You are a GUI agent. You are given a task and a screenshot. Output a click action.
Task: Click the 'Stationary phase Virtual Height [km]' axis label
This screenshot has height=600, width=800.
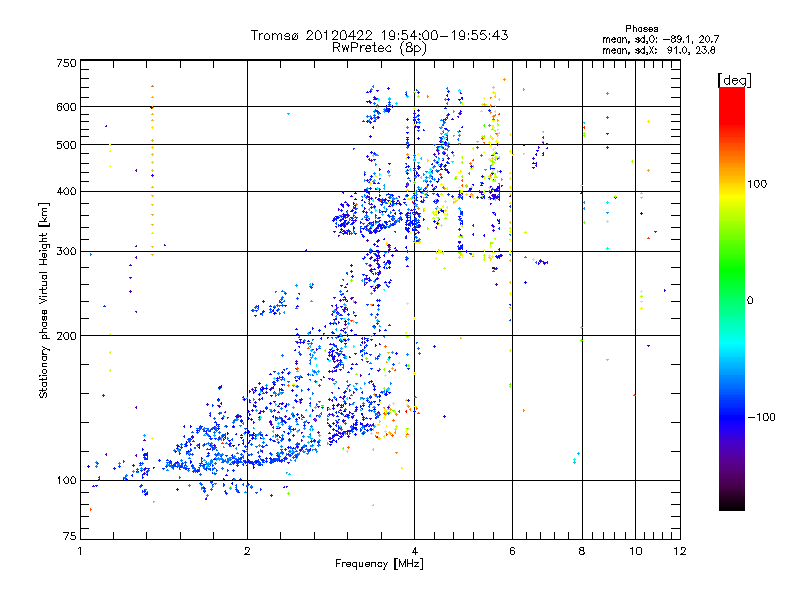tap(44, 300)
